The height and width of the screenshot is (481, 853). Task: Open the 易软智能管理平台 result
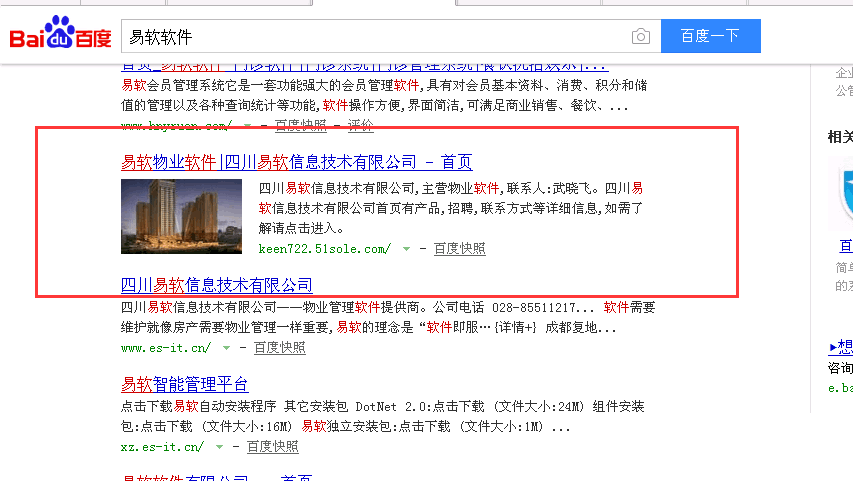pos(184,385)
